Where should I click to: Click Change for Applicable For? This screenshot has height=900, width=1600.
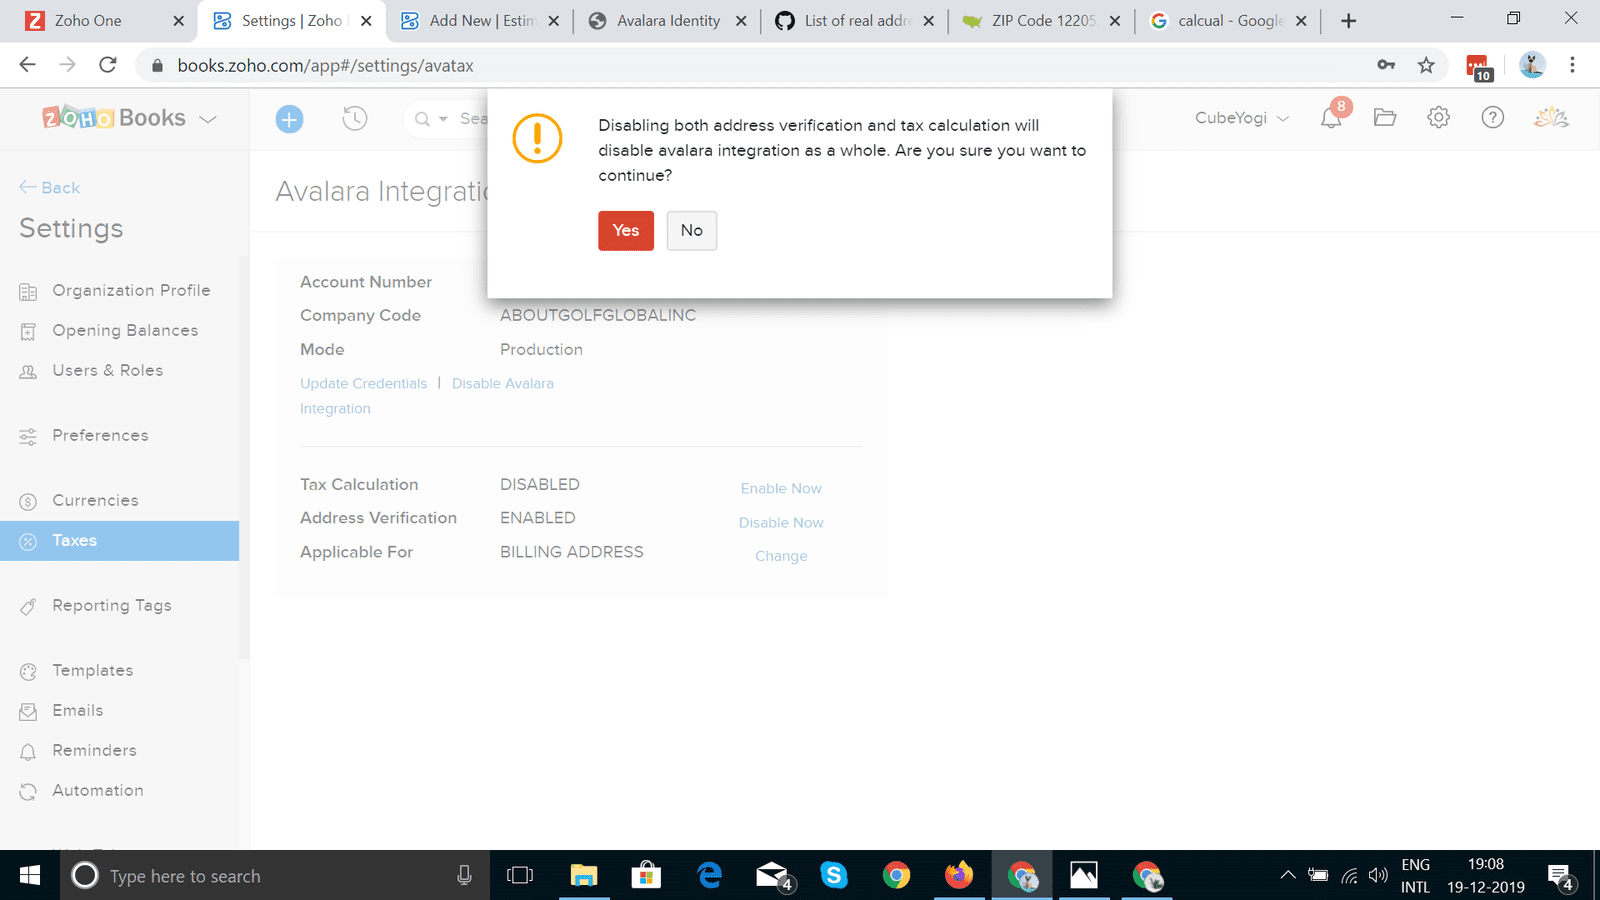pos(781,556)
